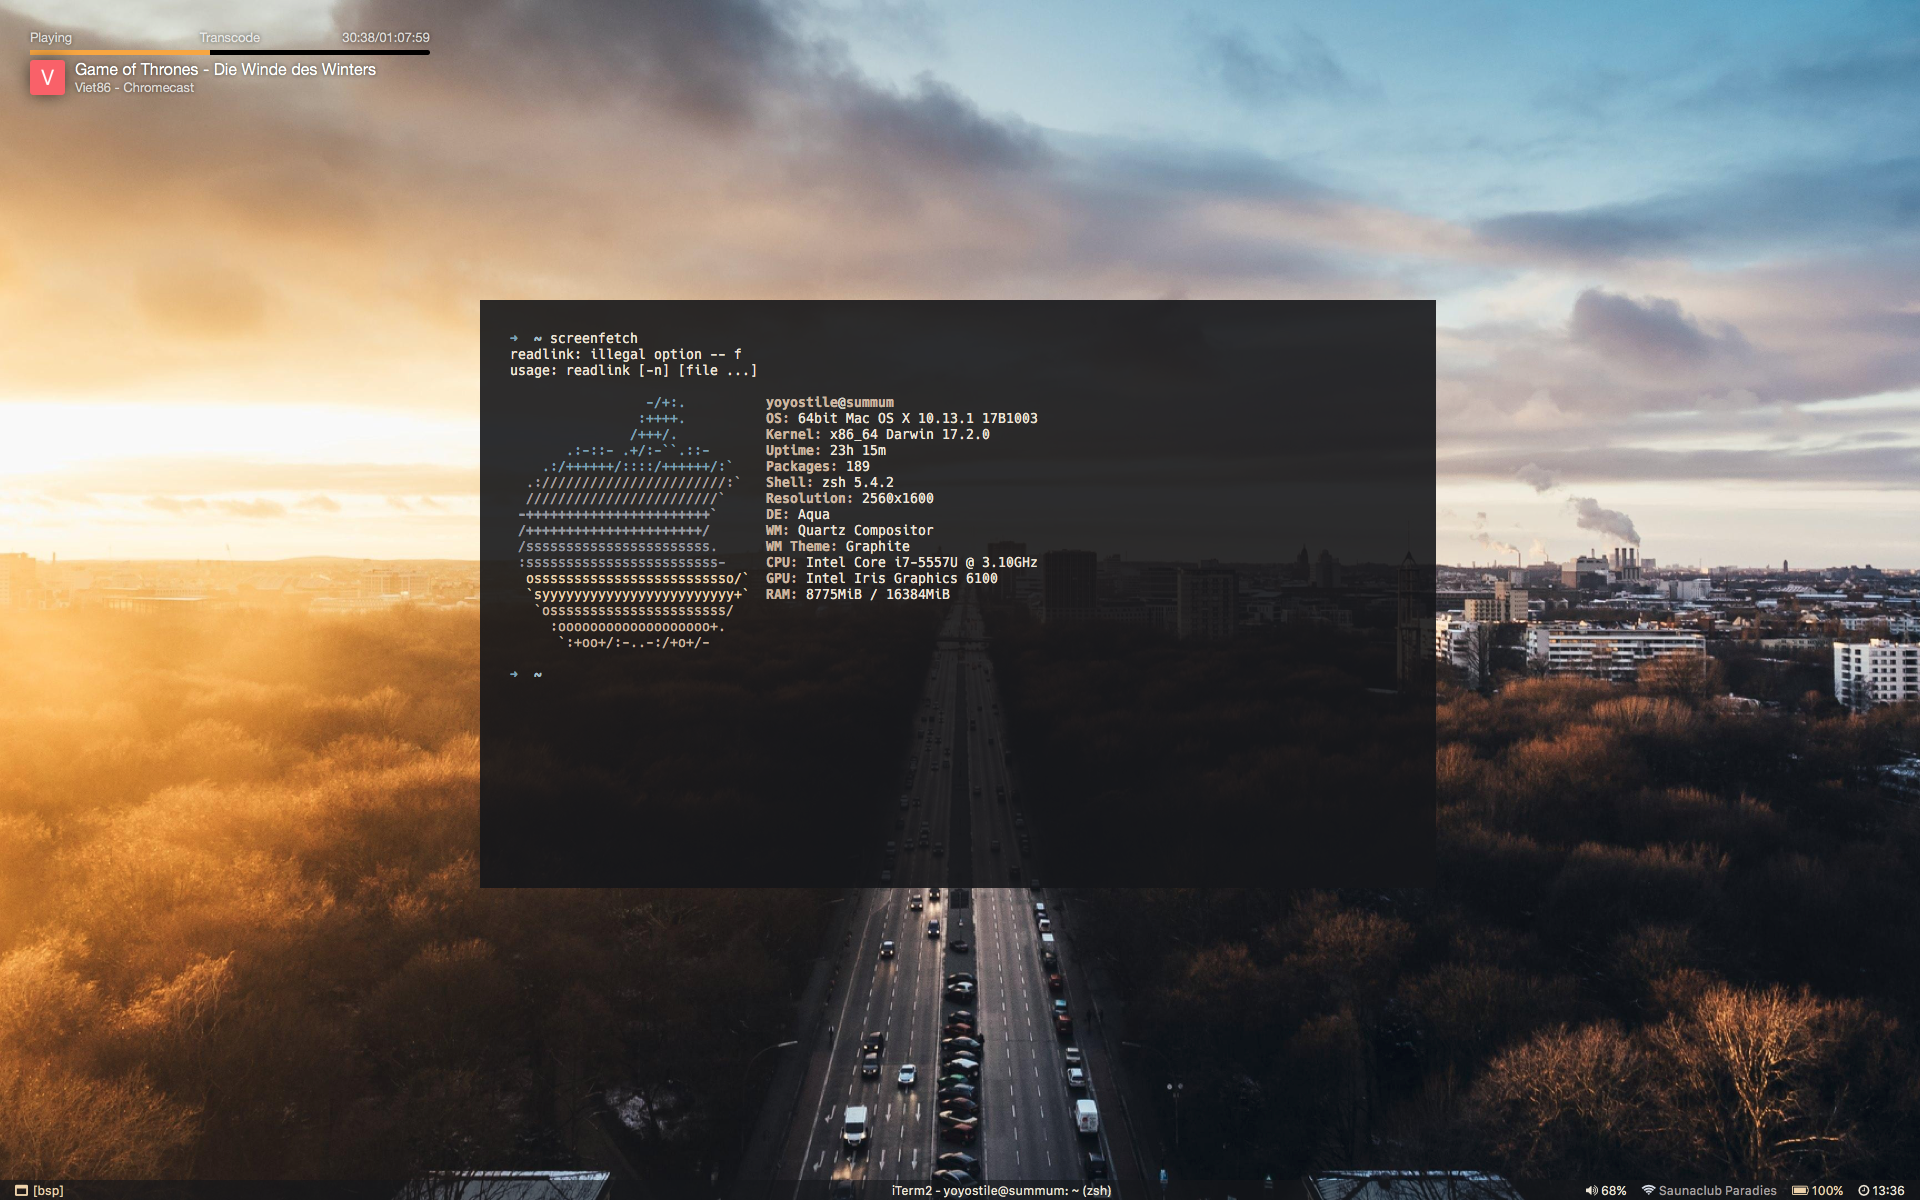Click the Apple ASCII art logo in terminal
1920x1200 pixels.
632,522
